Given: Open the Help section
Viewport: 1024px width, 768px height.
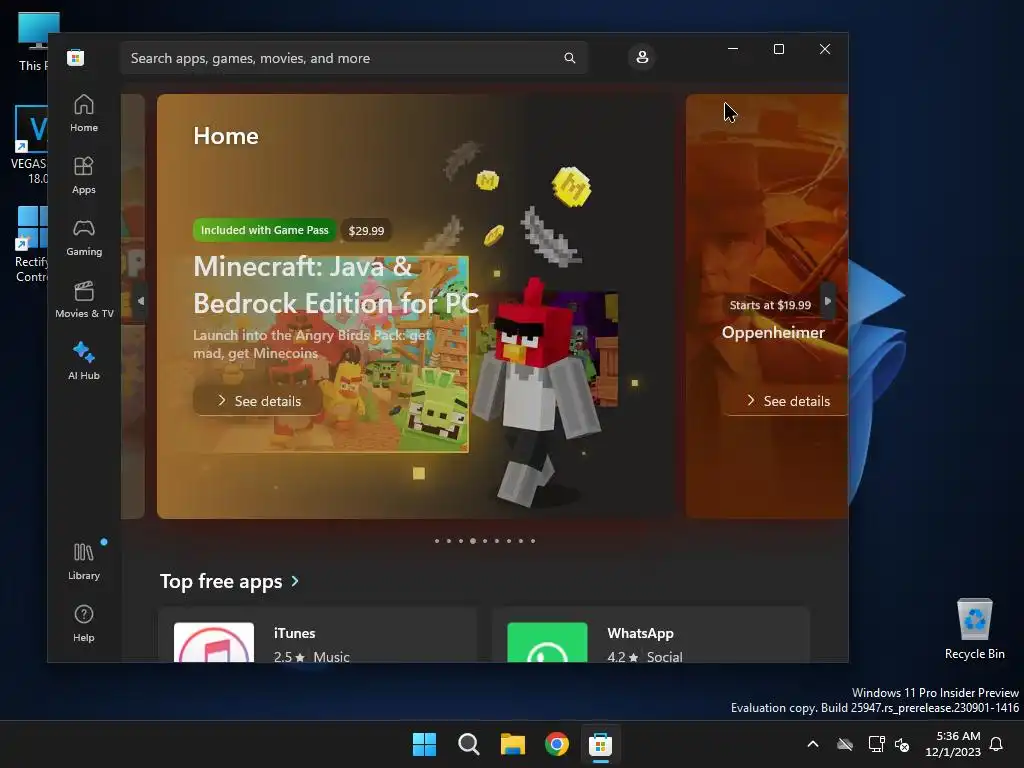Looking at the screenshot, I should [x=84, y=624].
